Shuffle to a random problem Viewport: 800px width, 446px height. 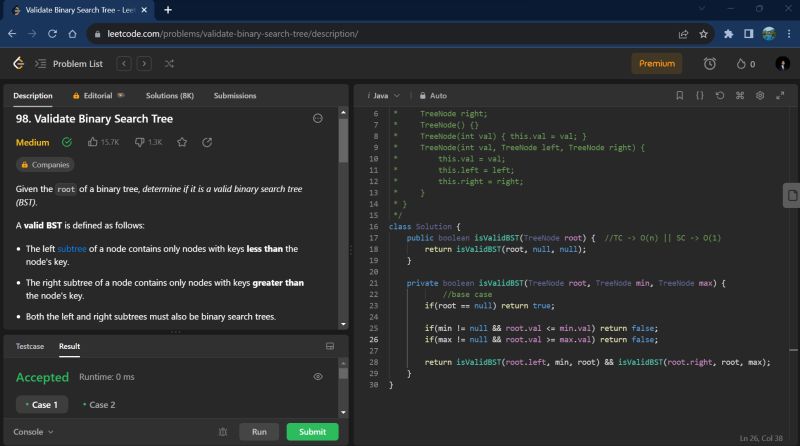tap(169, 64)
